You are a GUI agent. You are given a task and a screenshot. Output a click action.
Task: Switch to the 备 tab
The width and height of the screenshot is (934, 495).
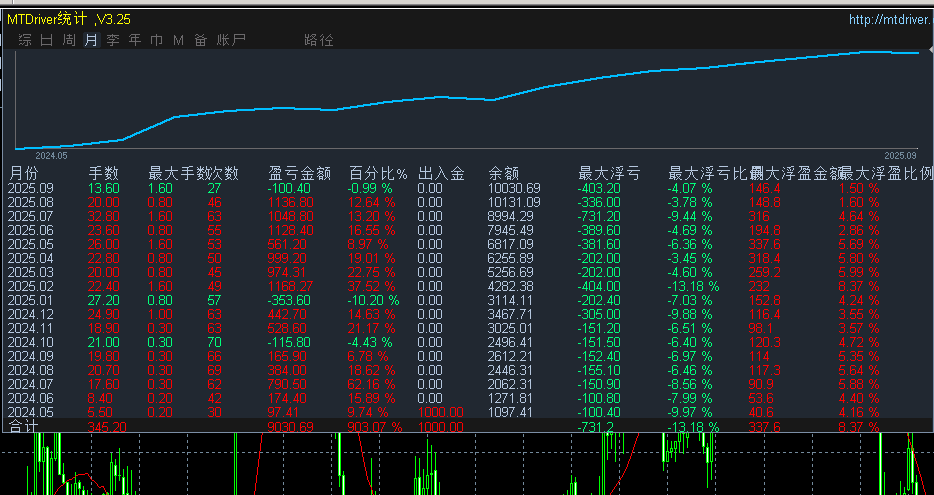click(201, 40)
